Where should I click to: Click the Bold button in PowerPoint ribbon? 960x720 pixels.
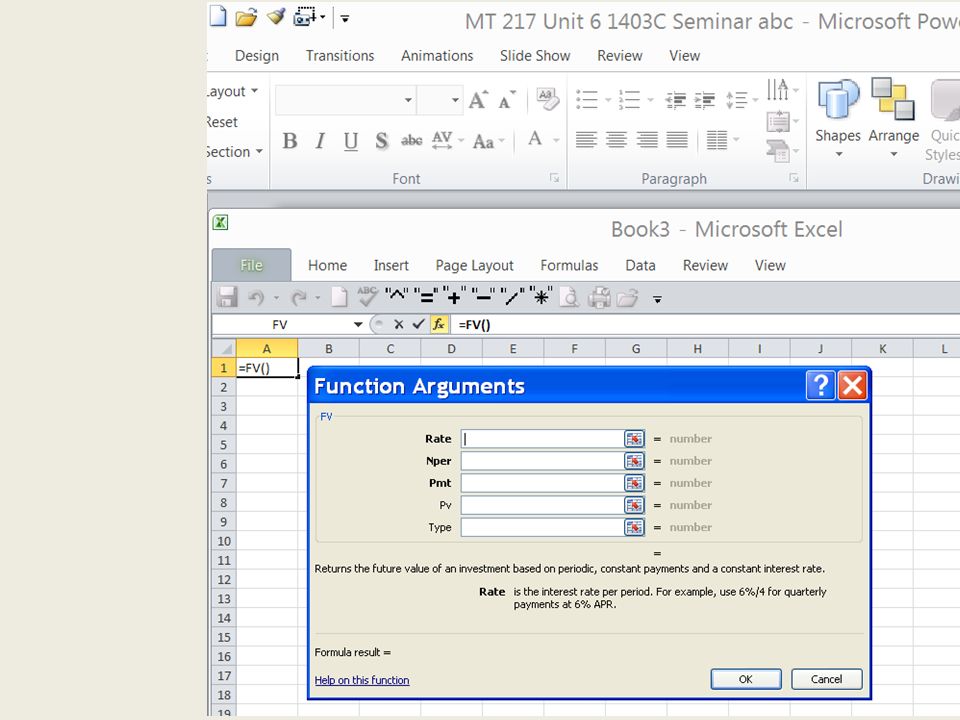290,141
